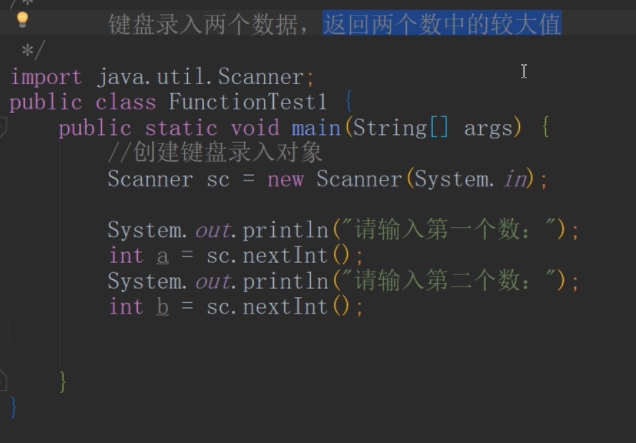Collapse the main method fold marker

[4, 128]
